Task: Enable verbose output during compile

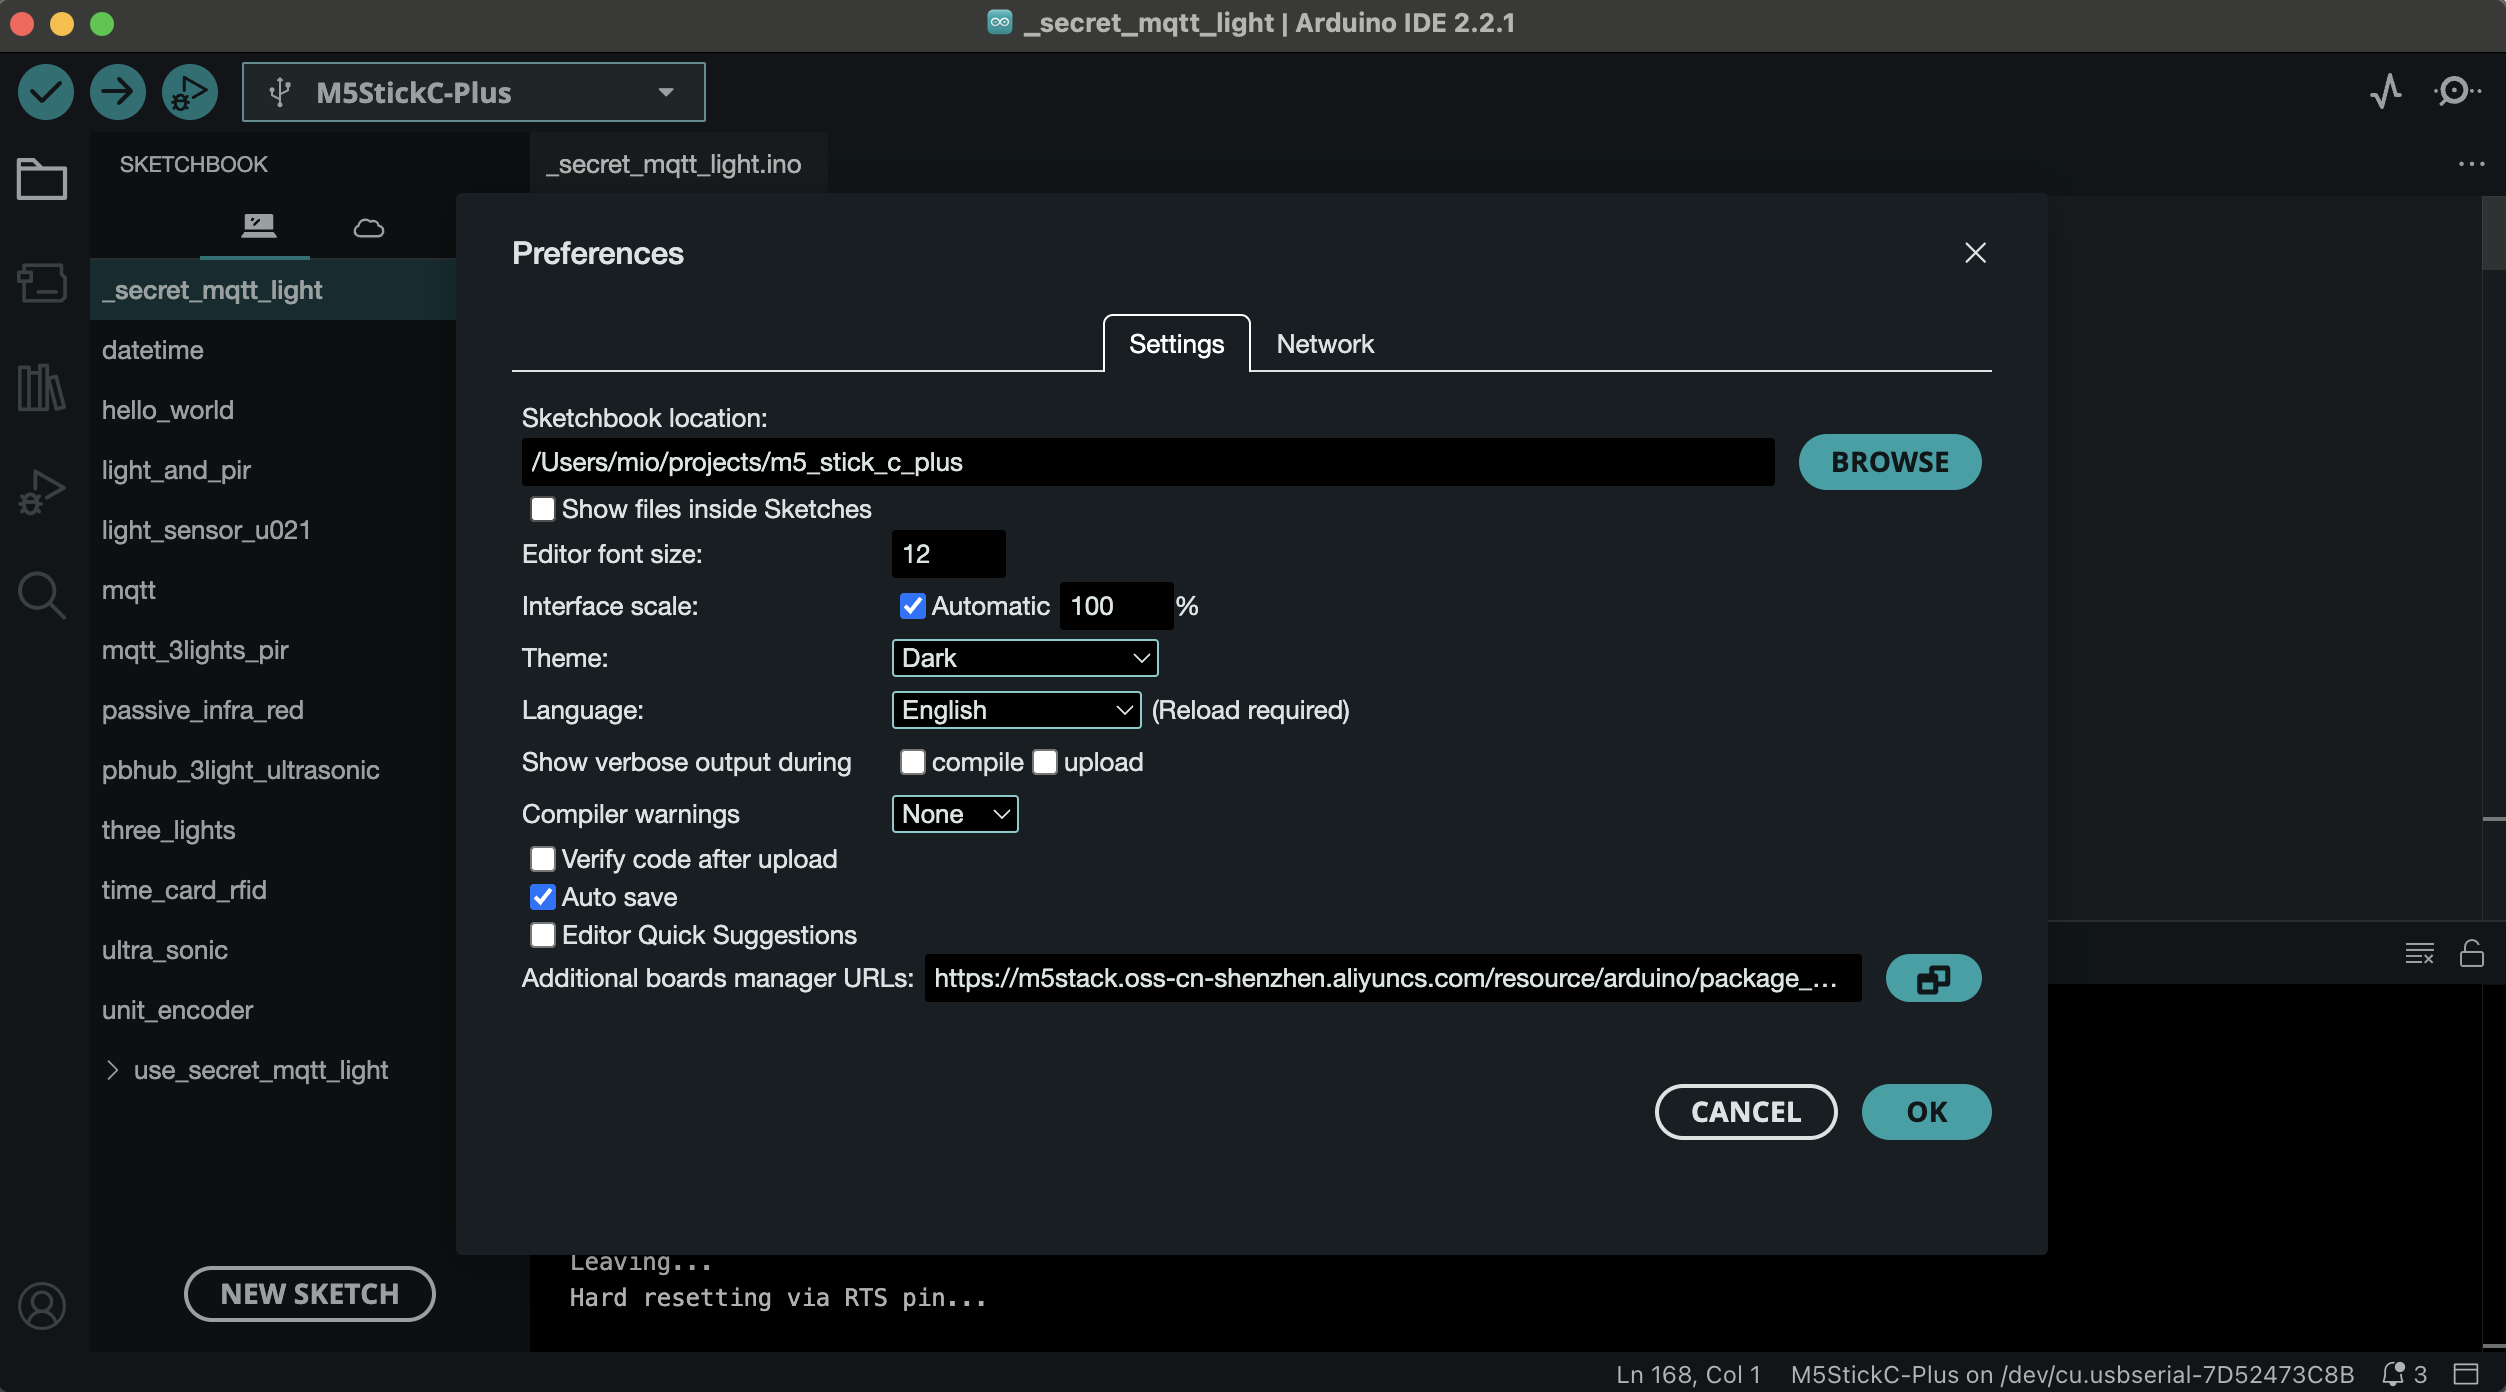Action: (x=912, y=762)
